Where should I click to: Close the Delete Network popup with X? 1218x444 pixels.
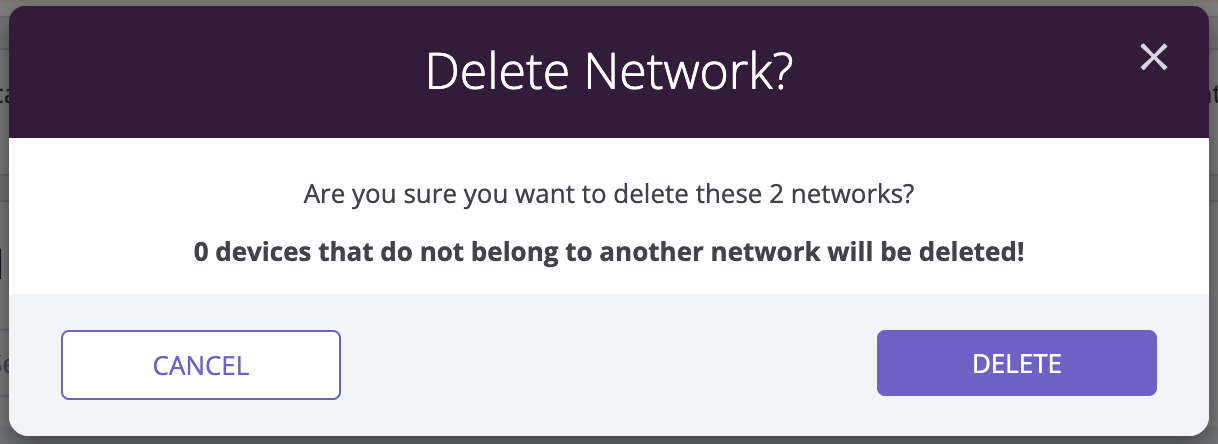1154,57
